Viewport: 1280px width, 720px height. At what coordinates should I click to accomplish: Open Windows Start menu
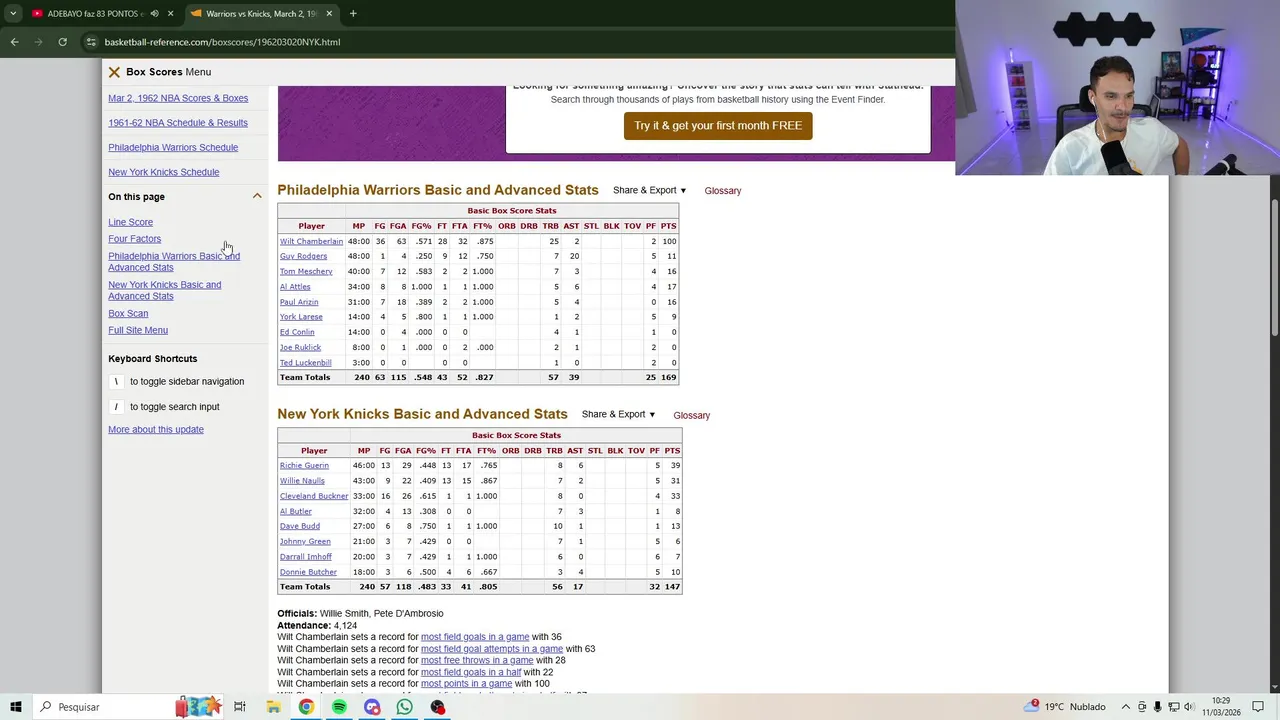pyautogui.click(x=15, y=707)
